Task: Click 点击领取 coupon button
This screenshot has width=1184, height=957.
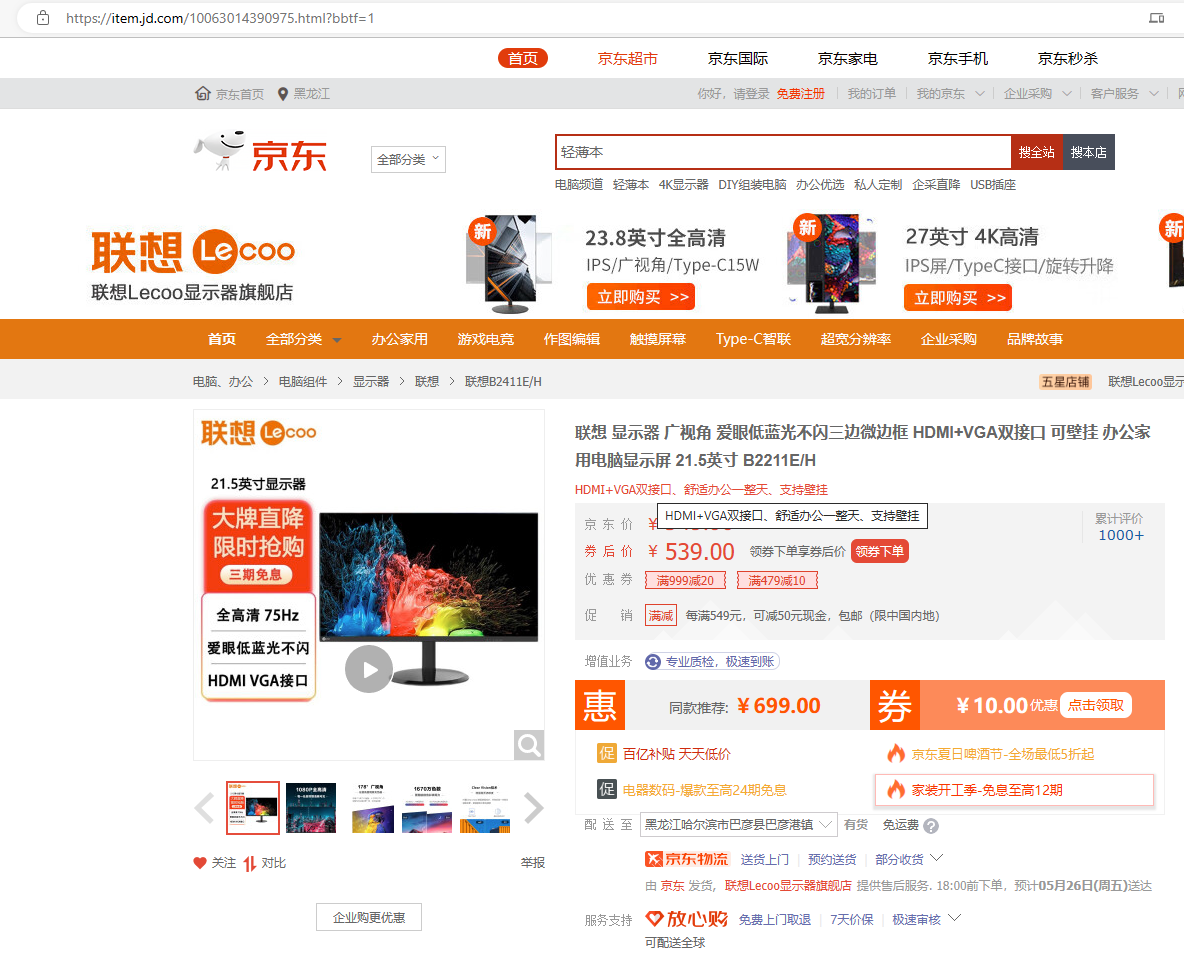Action: point(1096,705)
